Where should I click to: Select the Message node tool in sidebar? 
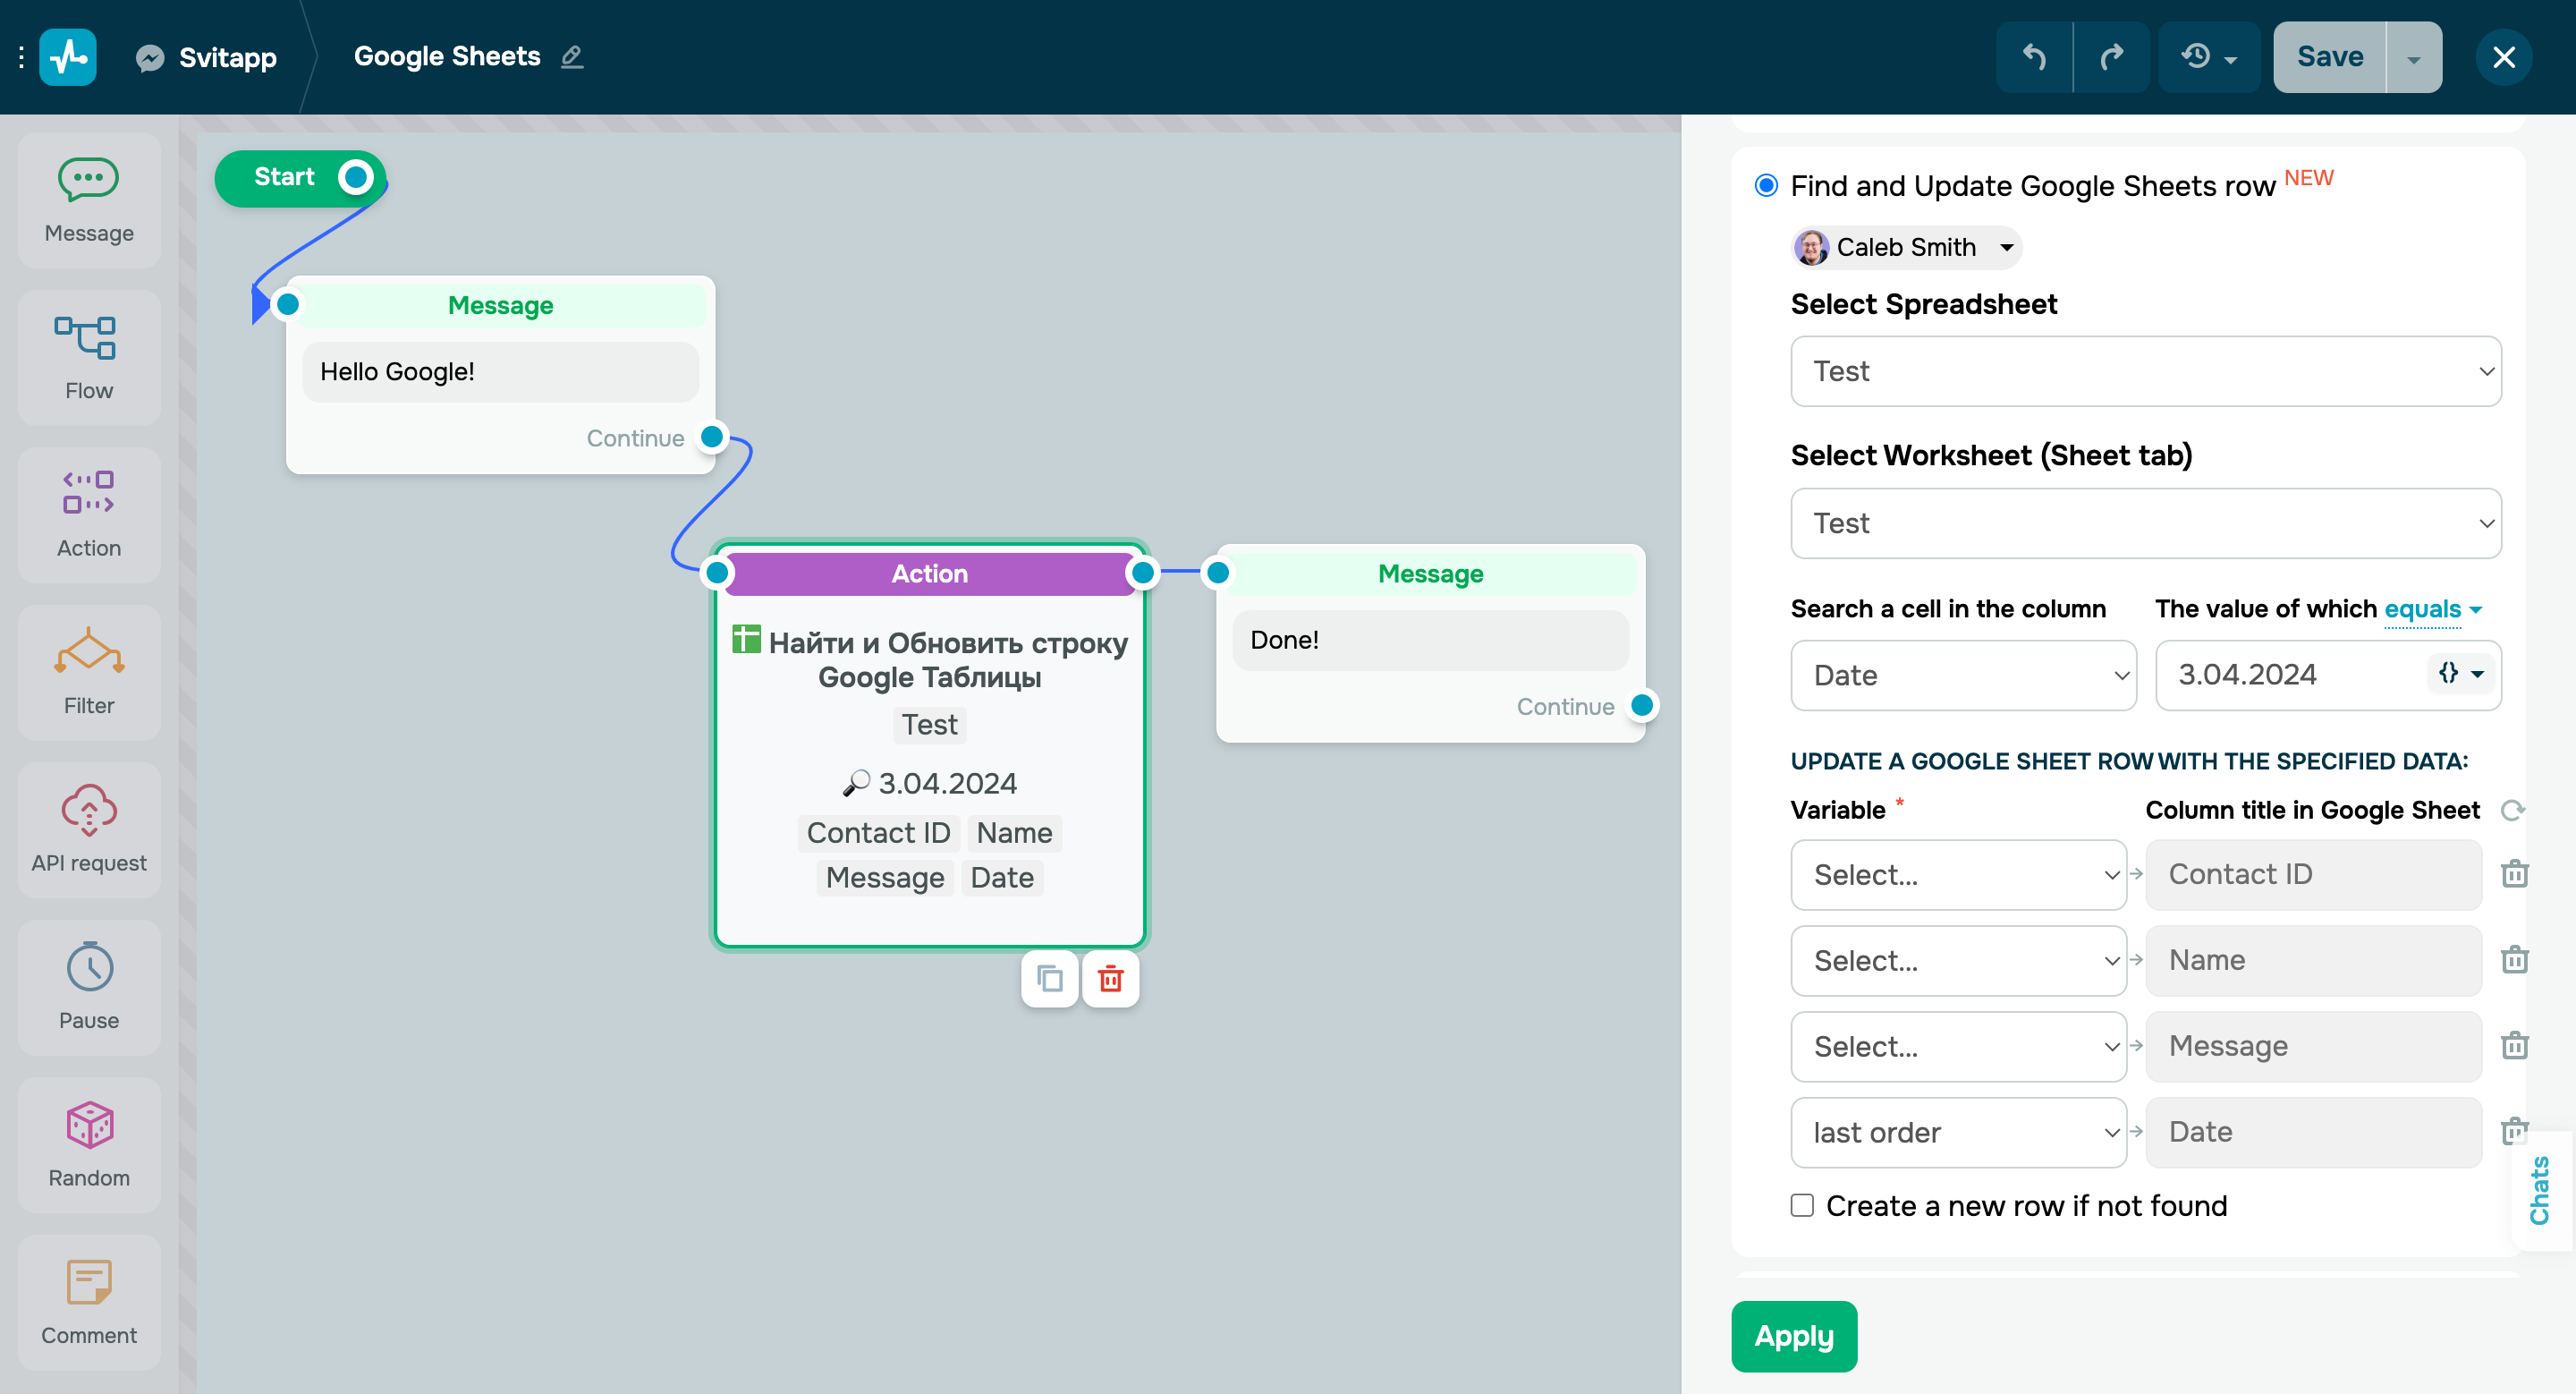point(88,199)
